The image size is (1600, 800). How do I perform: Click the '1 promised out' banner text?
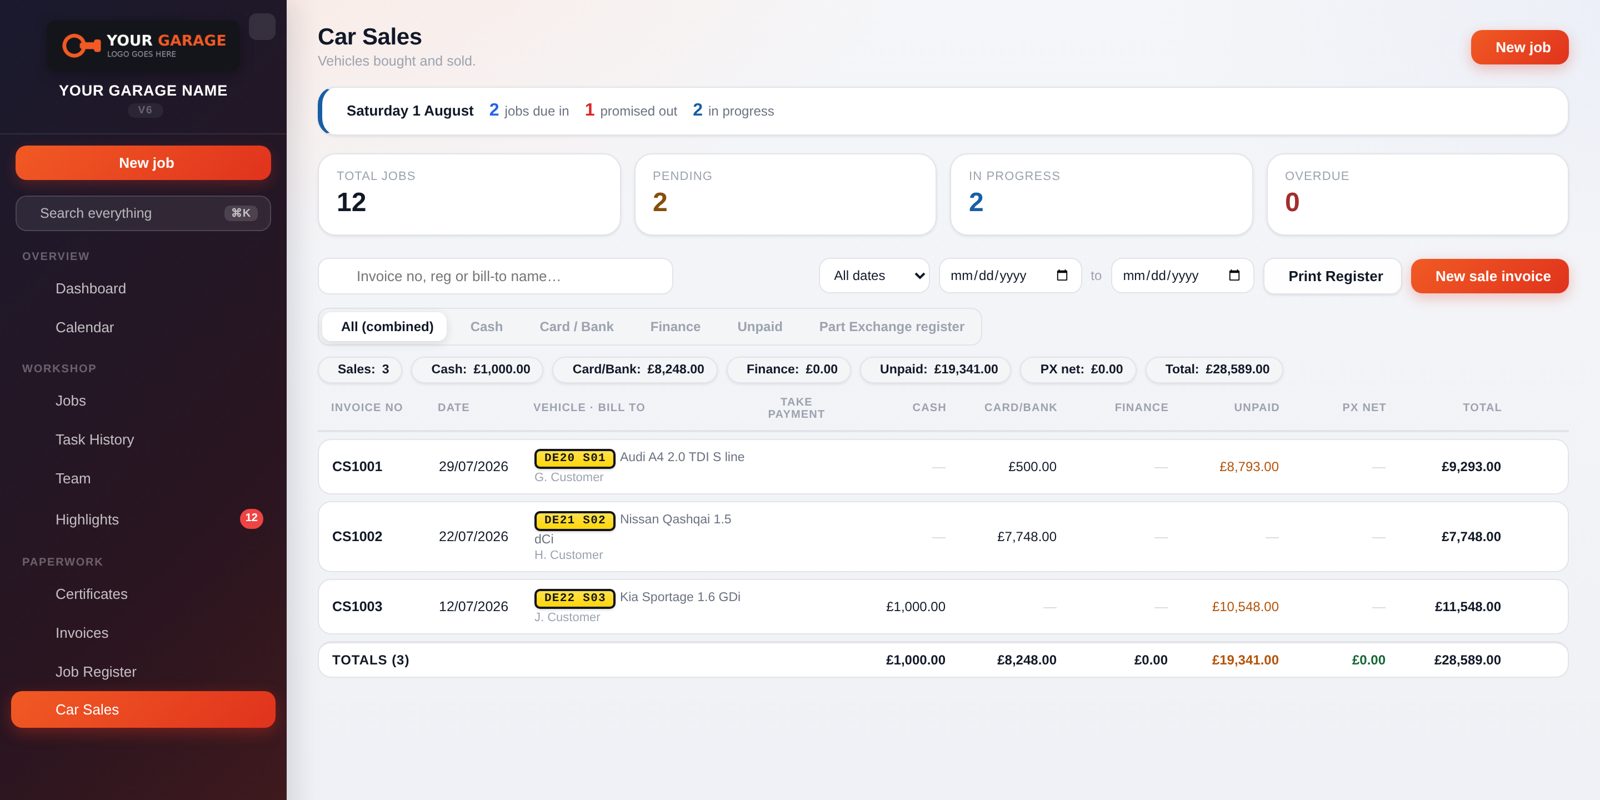pyautogui.click(x=631, y=110)
